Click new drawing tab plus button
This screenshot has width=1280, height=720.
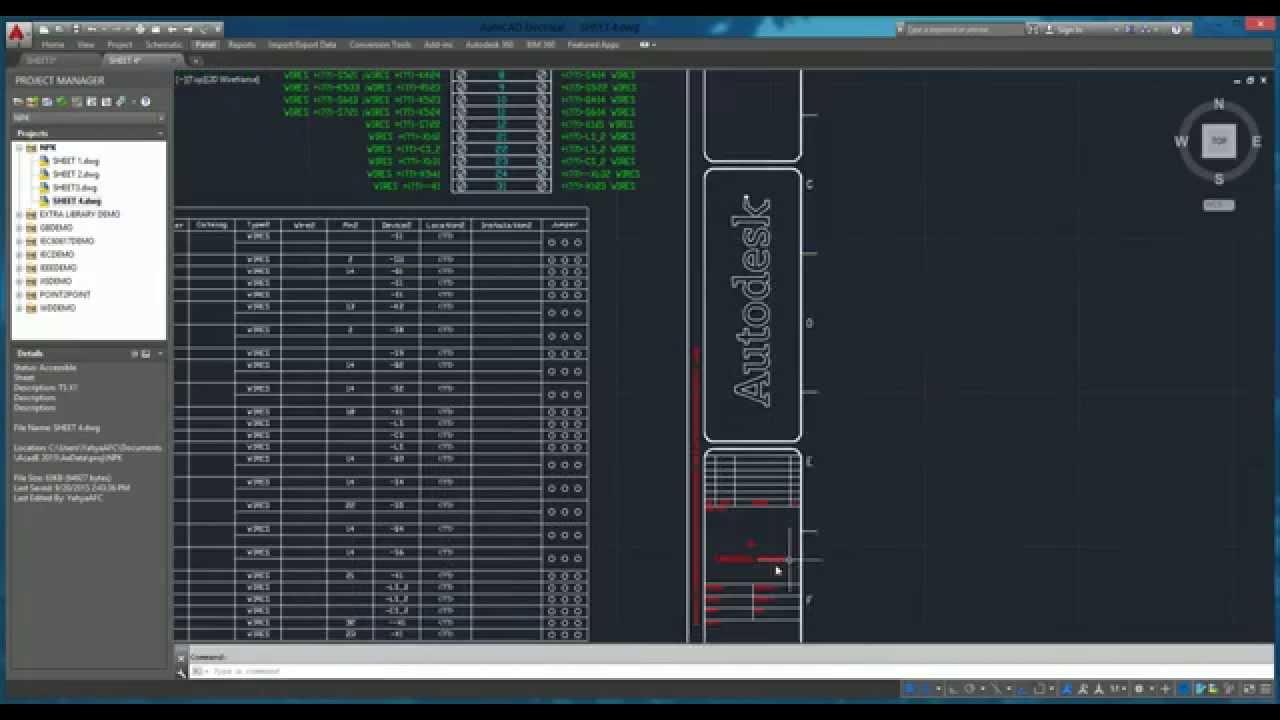coord(196,61)
